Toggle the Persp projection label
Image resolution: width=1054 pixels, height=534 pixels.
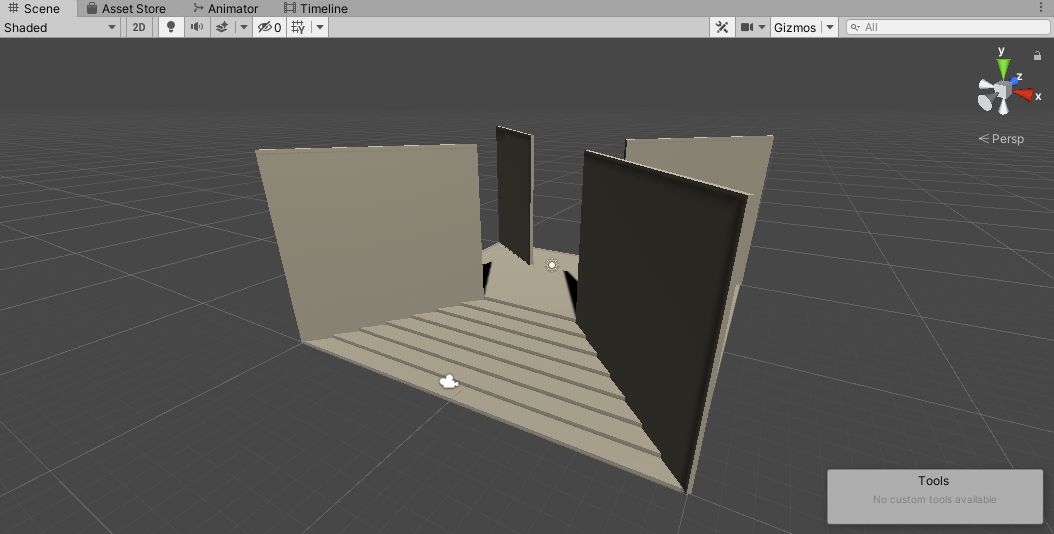pyautogui.click(x=1001, y=139)
